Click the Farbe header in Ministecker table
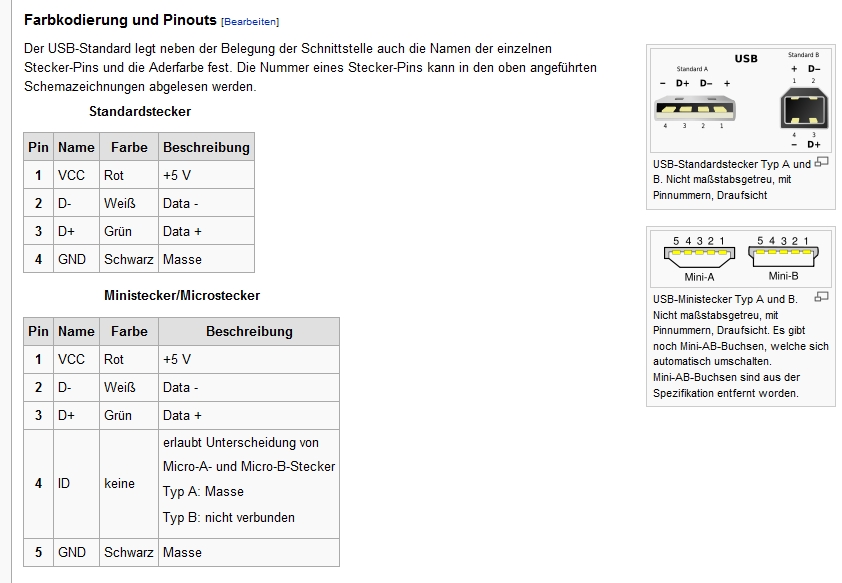 click(x=129, y=331)
